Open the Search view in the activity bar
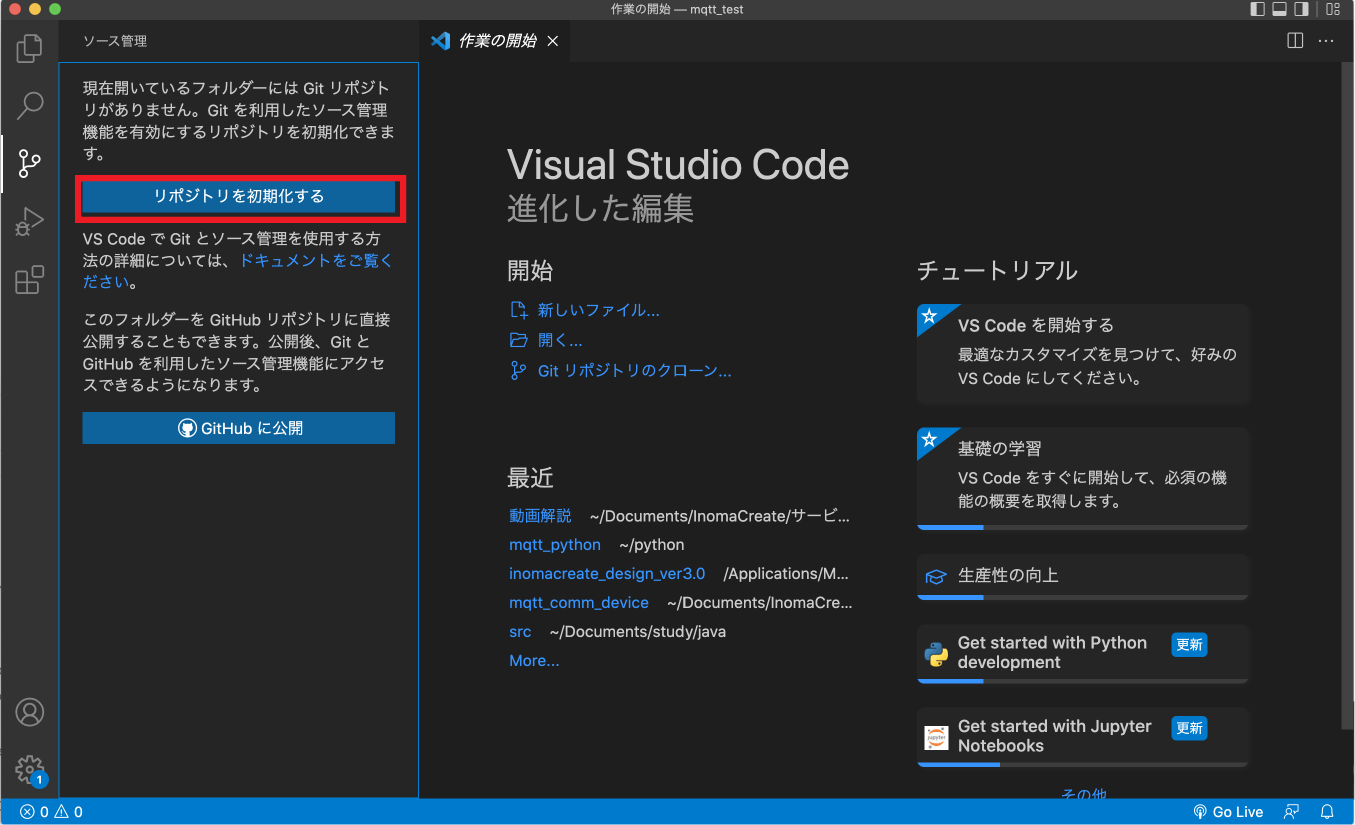Screen dimensions: 1355x825 click(x=30, y=105)
